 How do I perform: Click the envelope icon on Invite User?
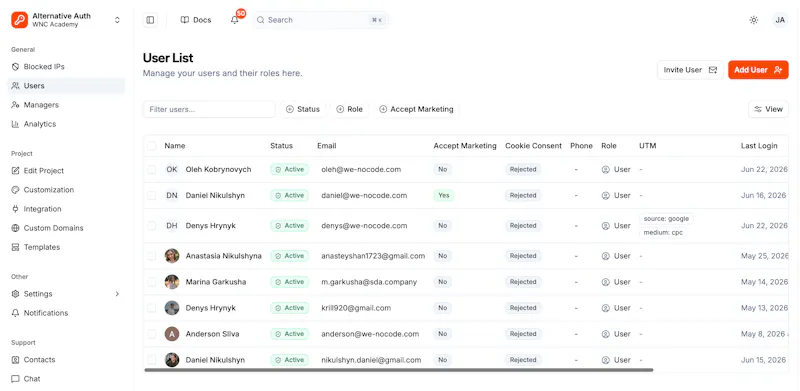(x=713, y=70)
